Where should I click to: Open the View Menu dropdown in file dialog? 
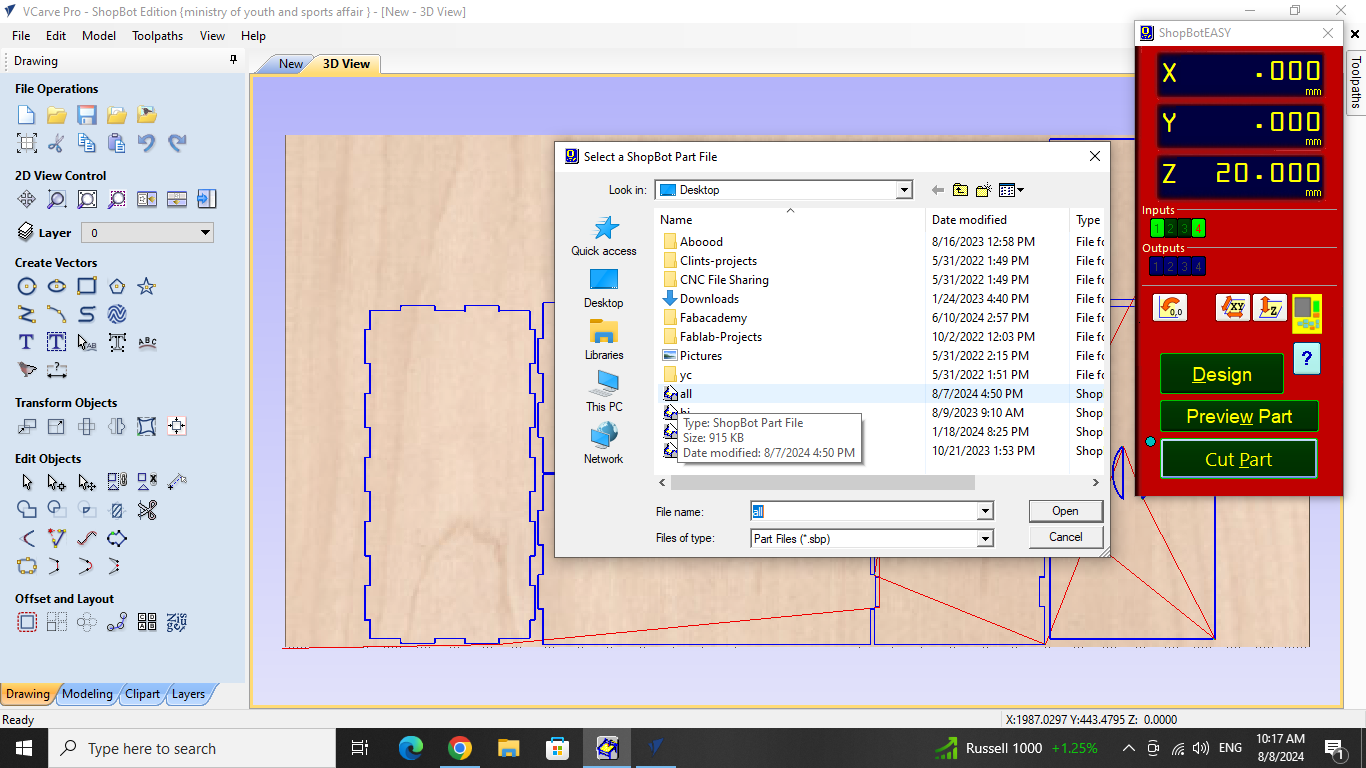pos(1011,190)
